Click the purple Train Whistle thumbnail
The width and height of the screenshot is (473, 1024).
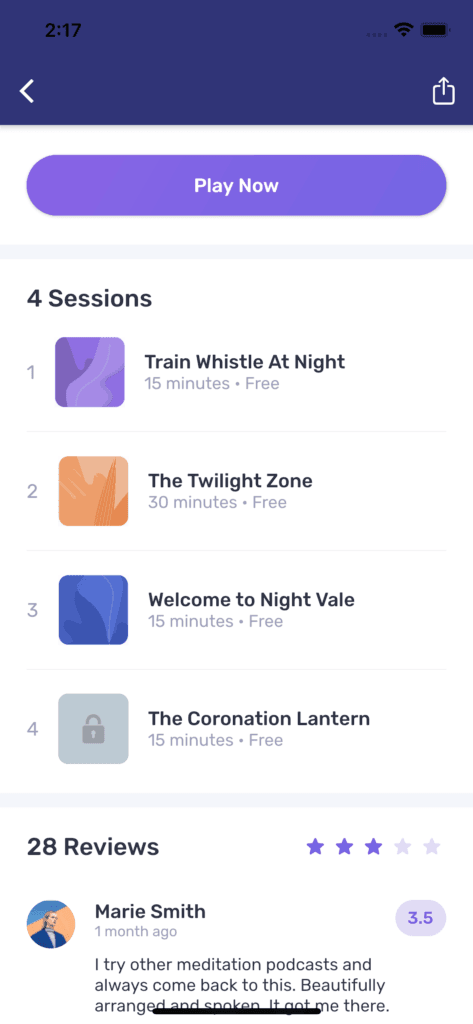click(x=90, y=372)
